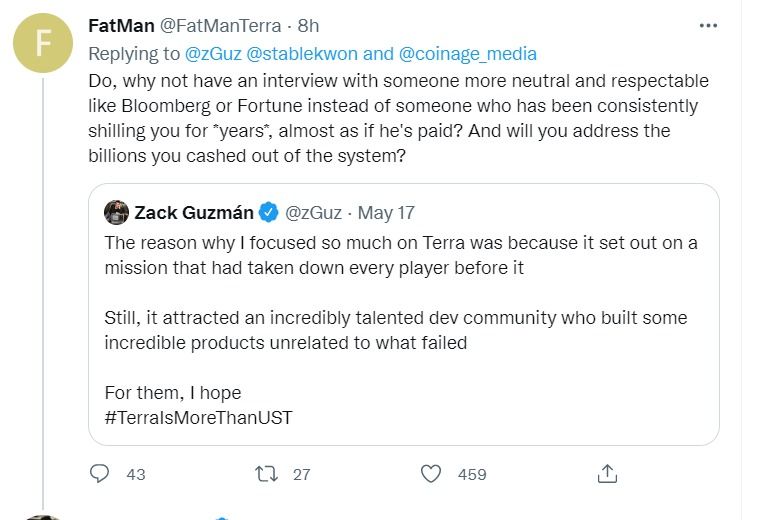This screenshot has height=520, width=760.
Task: Click the 43 replies count
Action: click(x=136, y=474)
